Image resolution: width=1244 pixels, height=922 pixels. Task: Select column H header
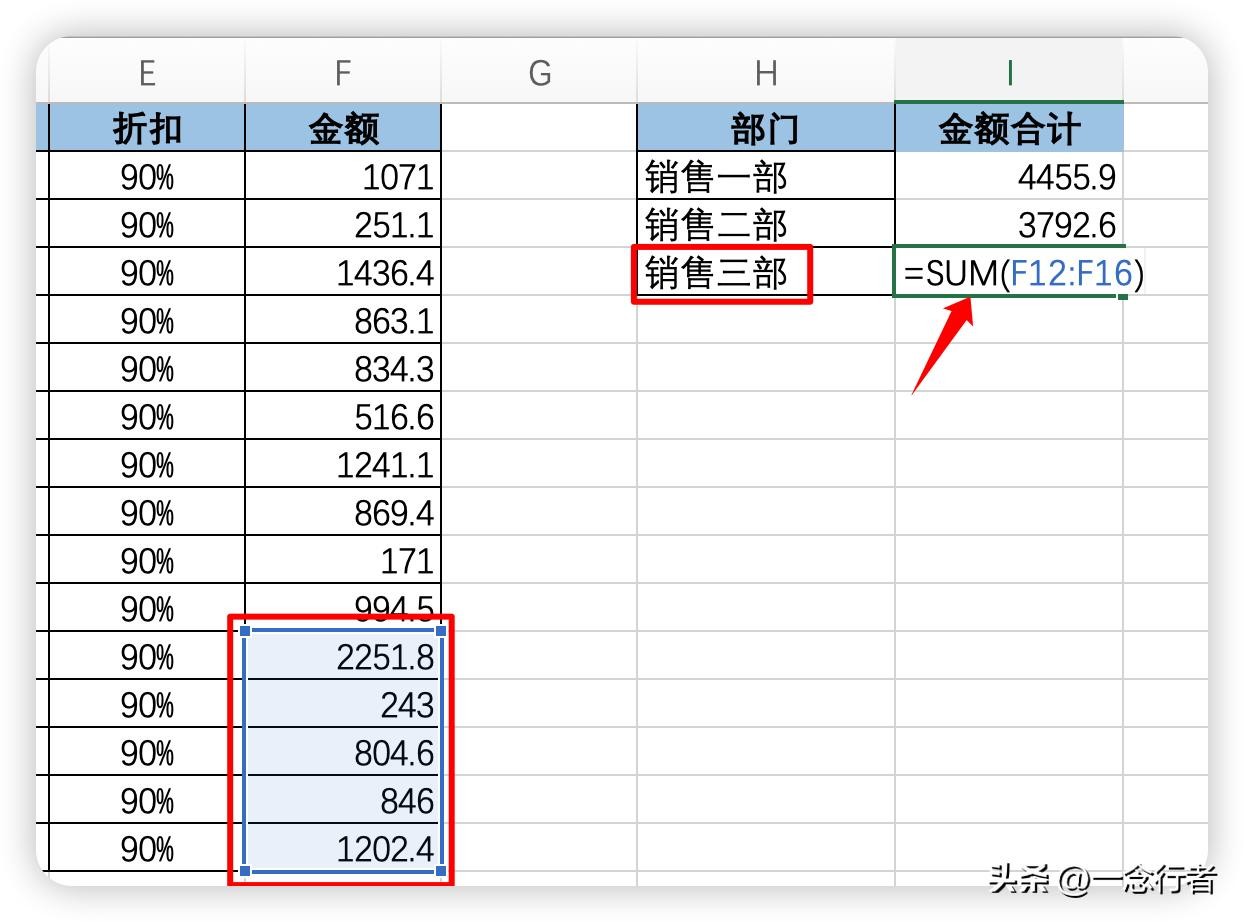766,73
